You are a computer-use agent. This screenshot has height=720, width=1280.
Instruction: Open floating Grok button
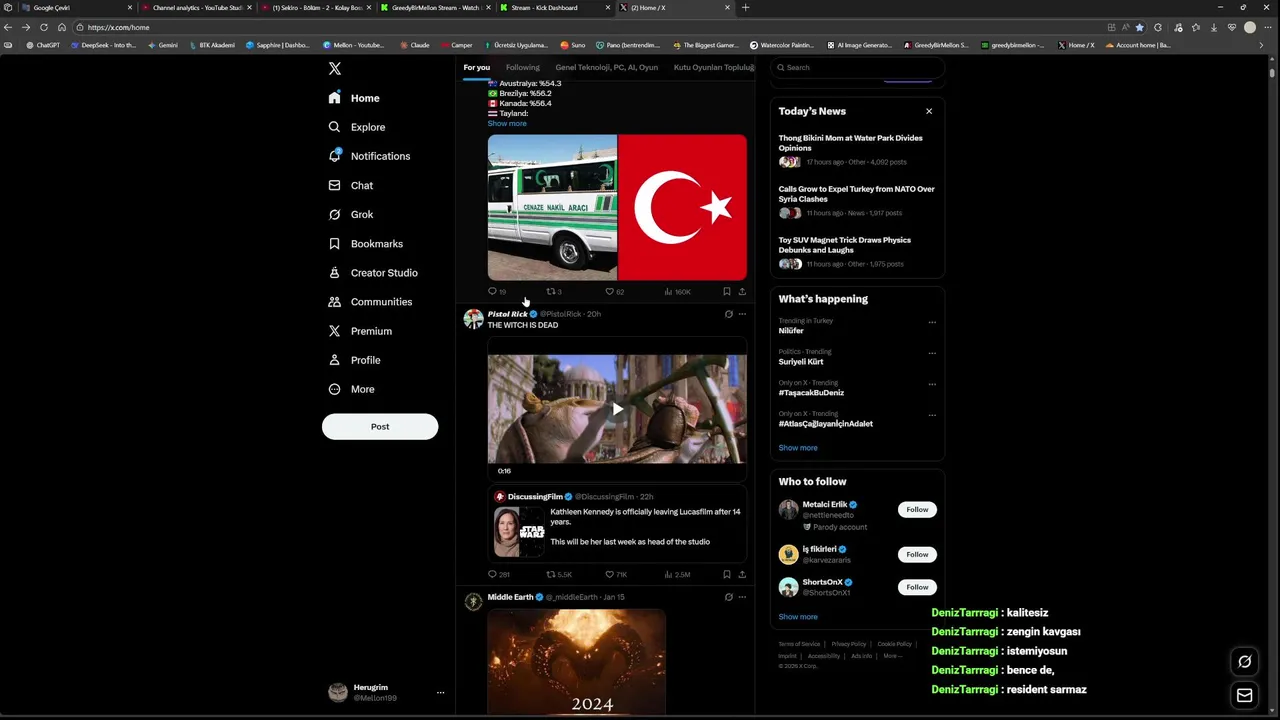pos(1245,661)
